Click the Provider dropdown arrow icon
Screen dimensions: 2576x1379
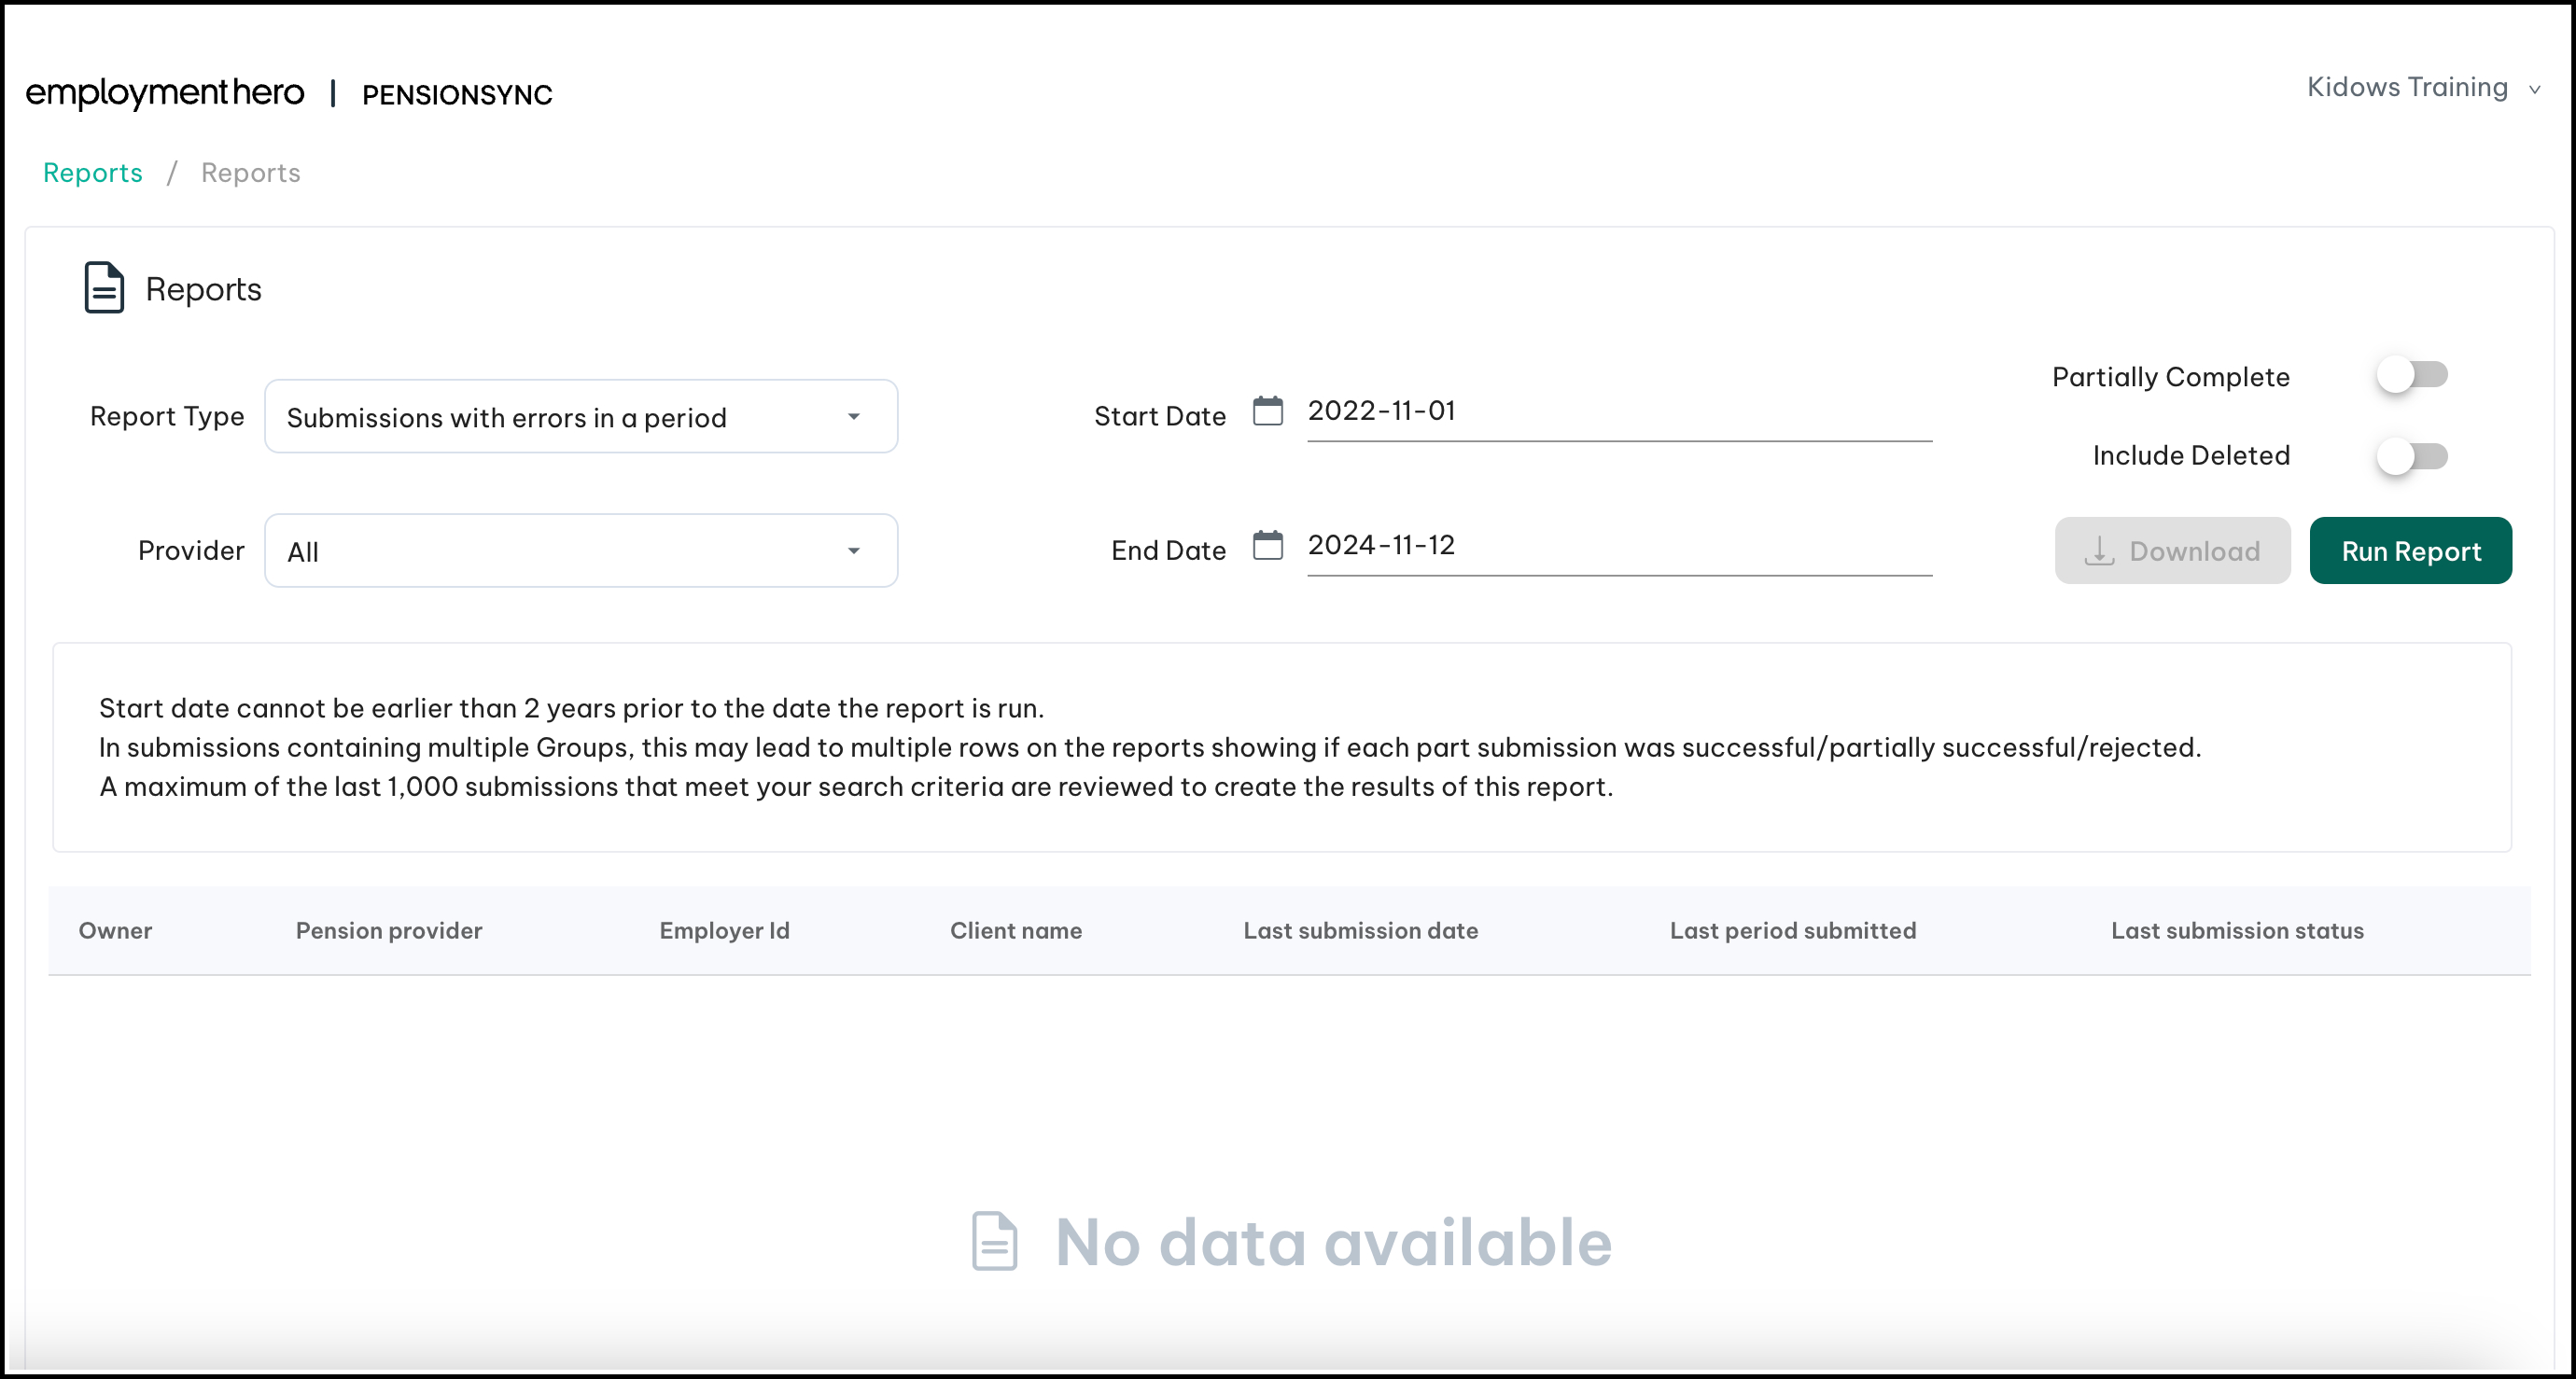(x=853, y=551)
